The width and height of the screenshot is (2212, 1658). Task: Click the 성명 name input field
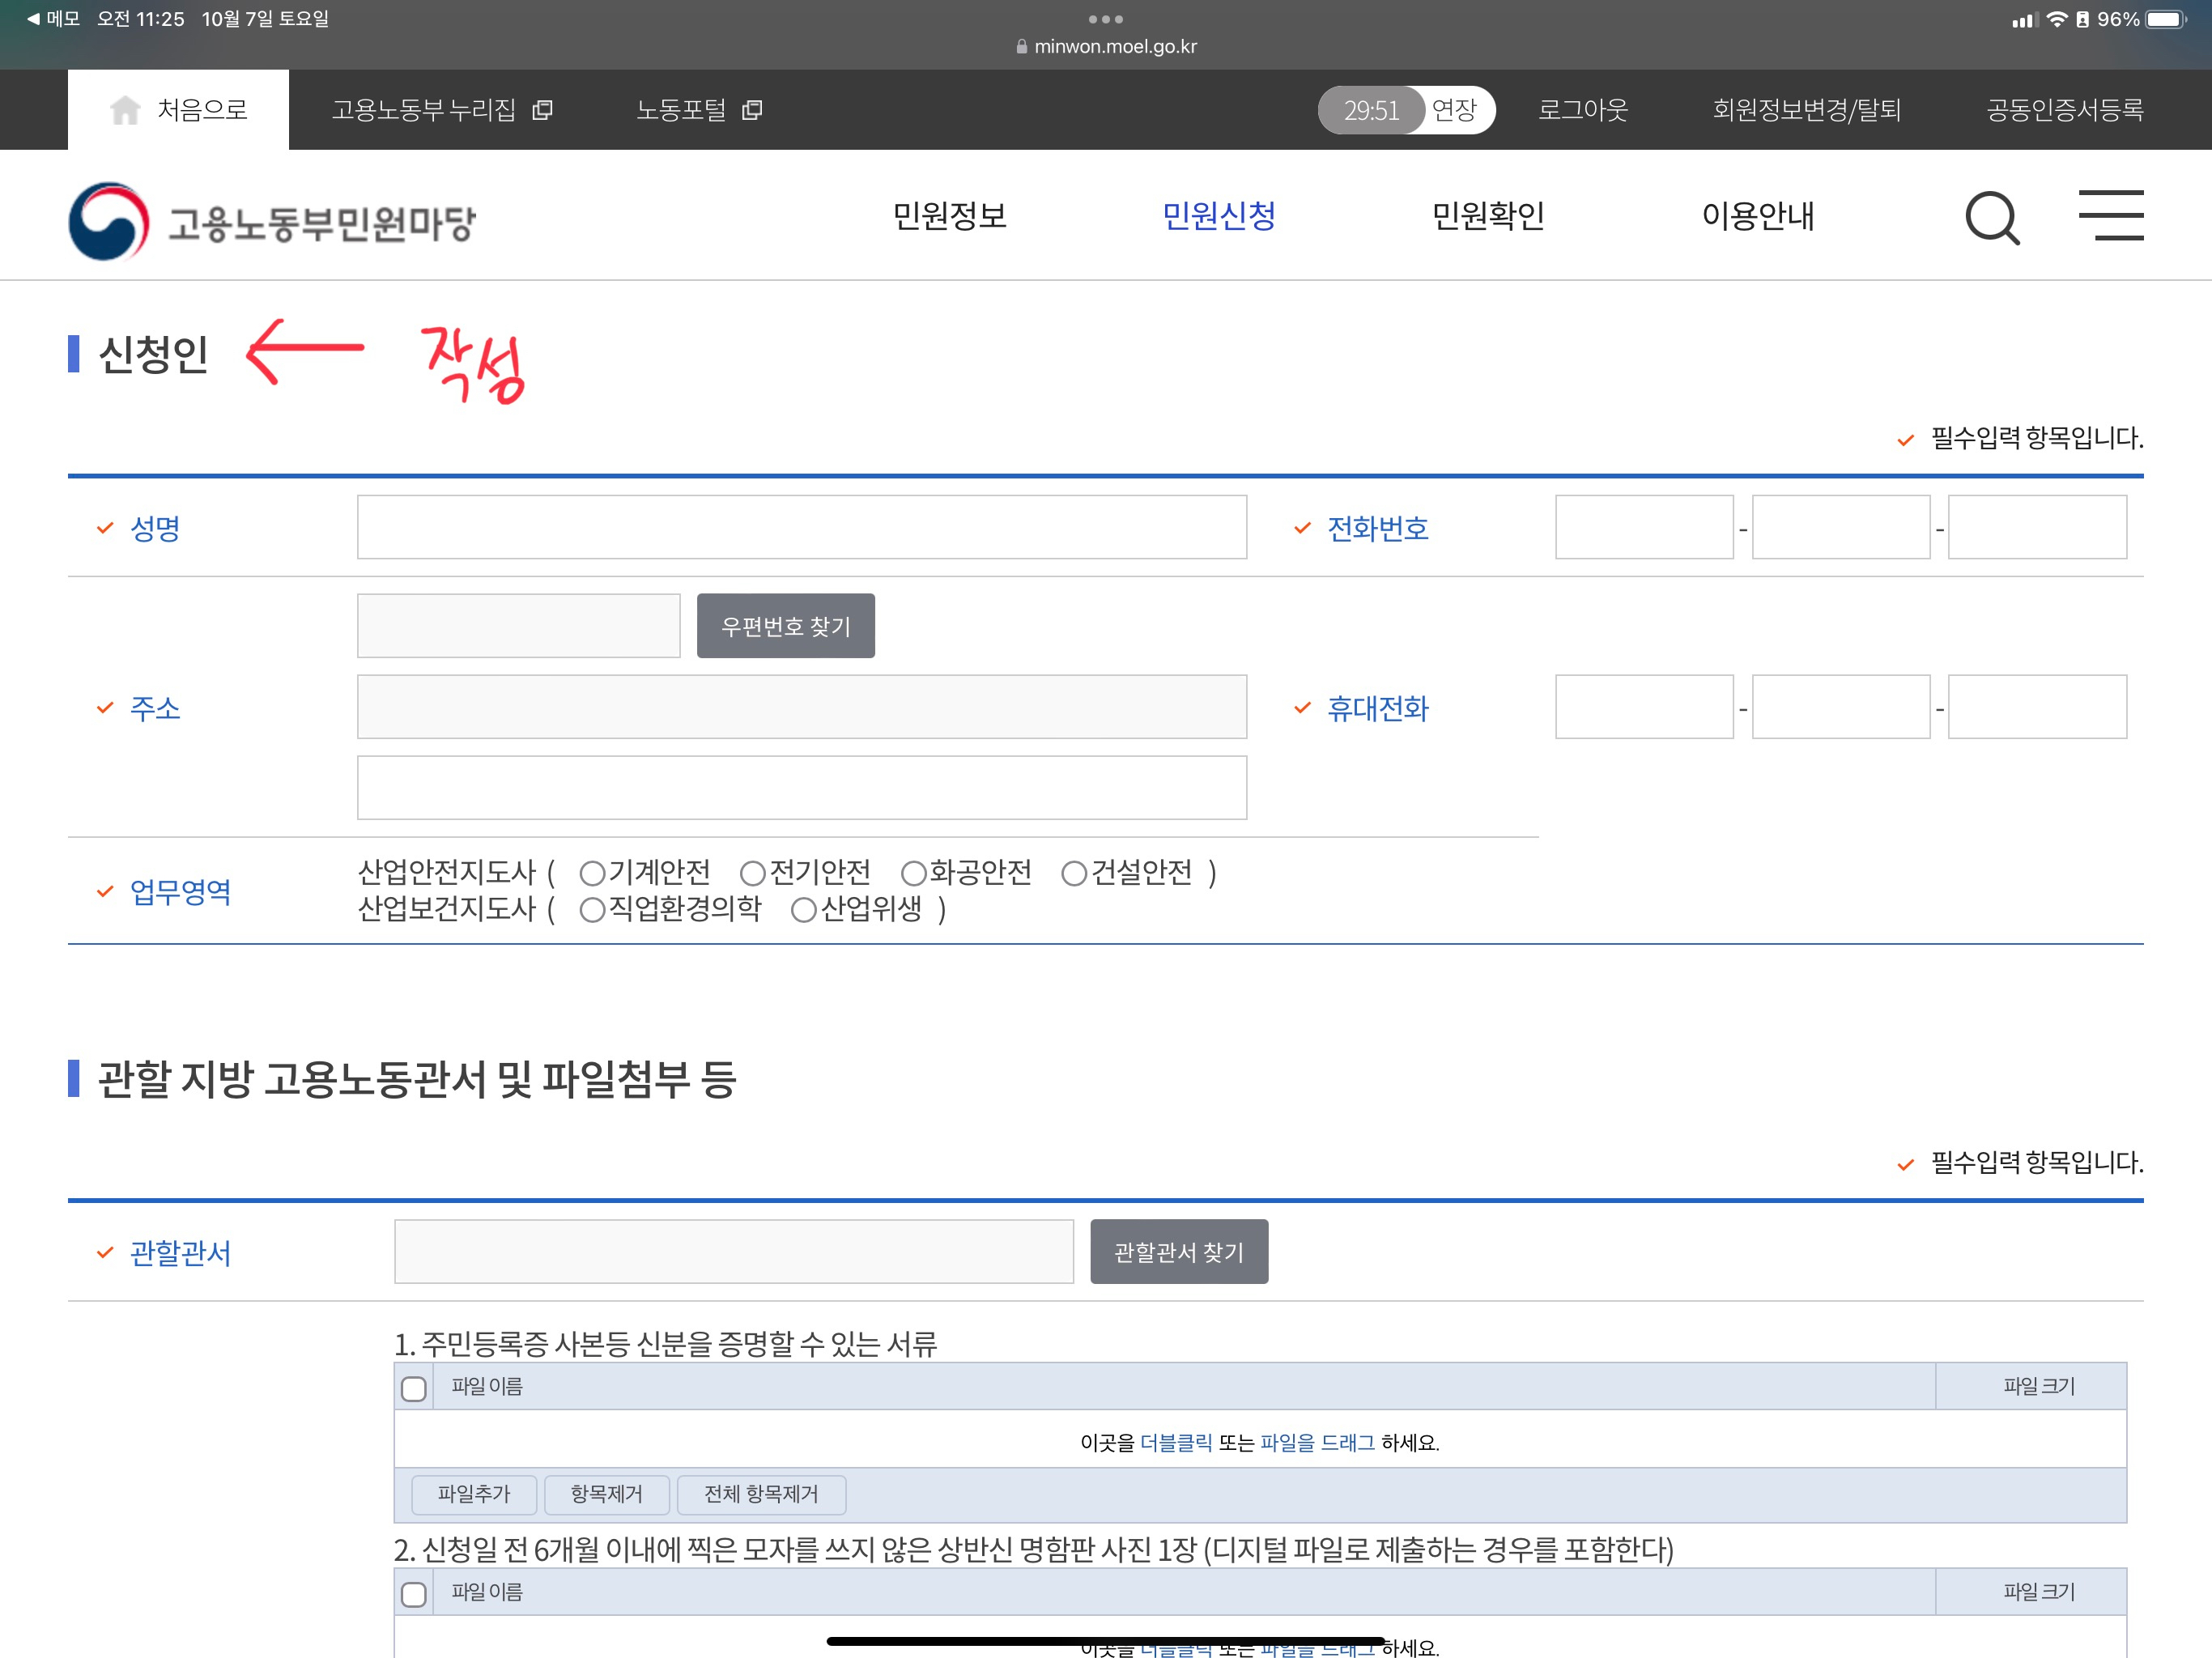click(801, 527)
